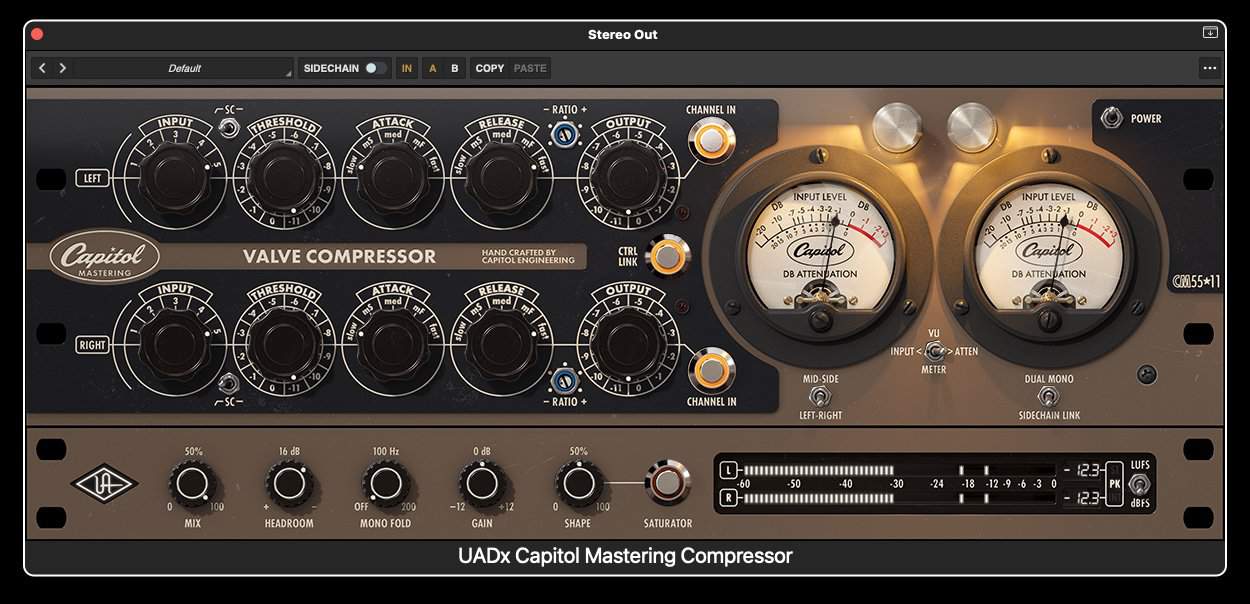Click the VALVE COMPRESSOR title text
The height and width of the screenshot is (604, 1250).
[340, 257]
